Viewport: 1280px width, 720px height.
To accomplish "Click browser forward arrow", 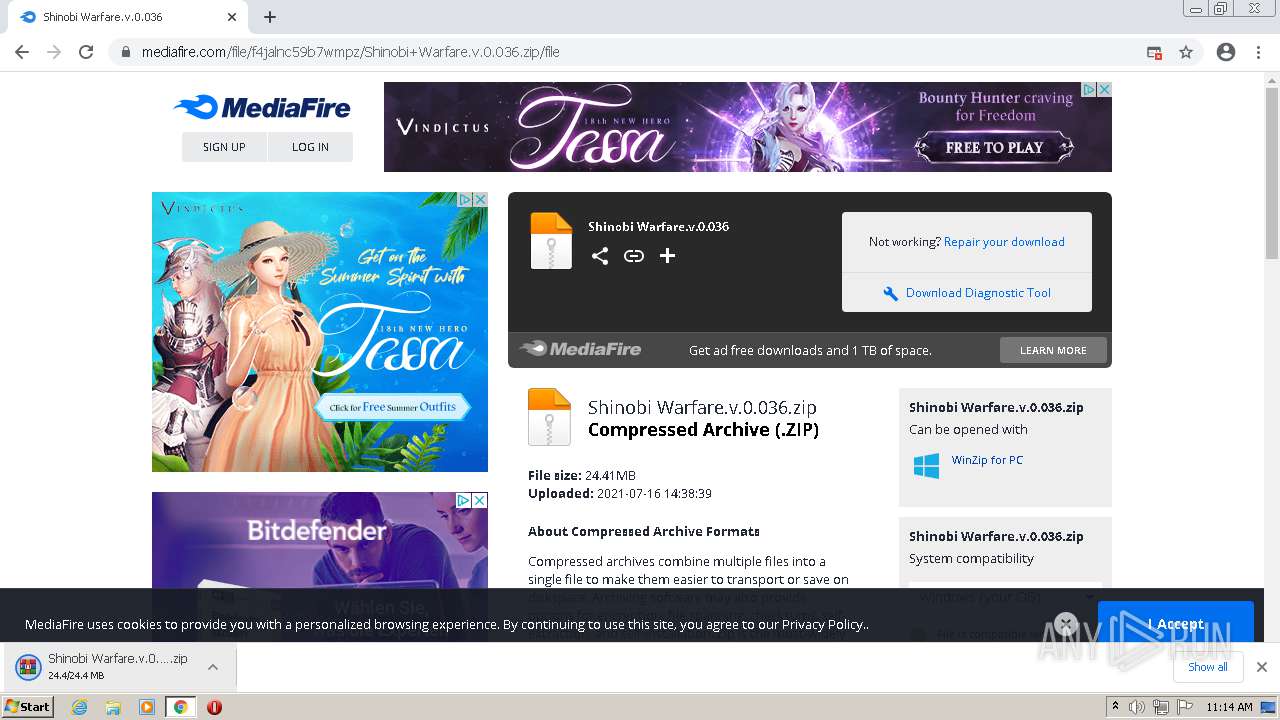I will click(54, 52).
